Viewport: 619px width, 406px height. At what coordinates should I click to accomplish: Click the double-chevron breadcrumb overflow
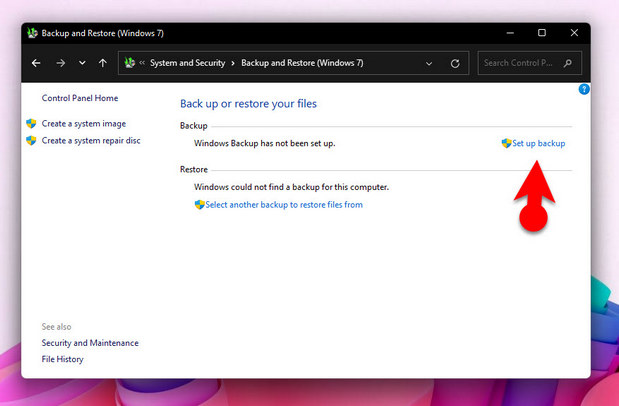pos(142,63)
